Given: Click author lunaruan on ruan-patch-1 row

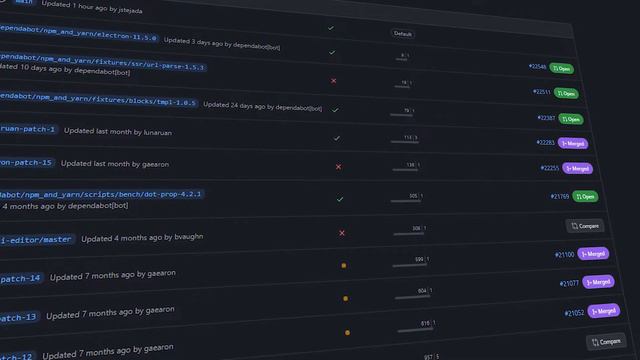Looking at the screenshot, I should coord(158,133).
